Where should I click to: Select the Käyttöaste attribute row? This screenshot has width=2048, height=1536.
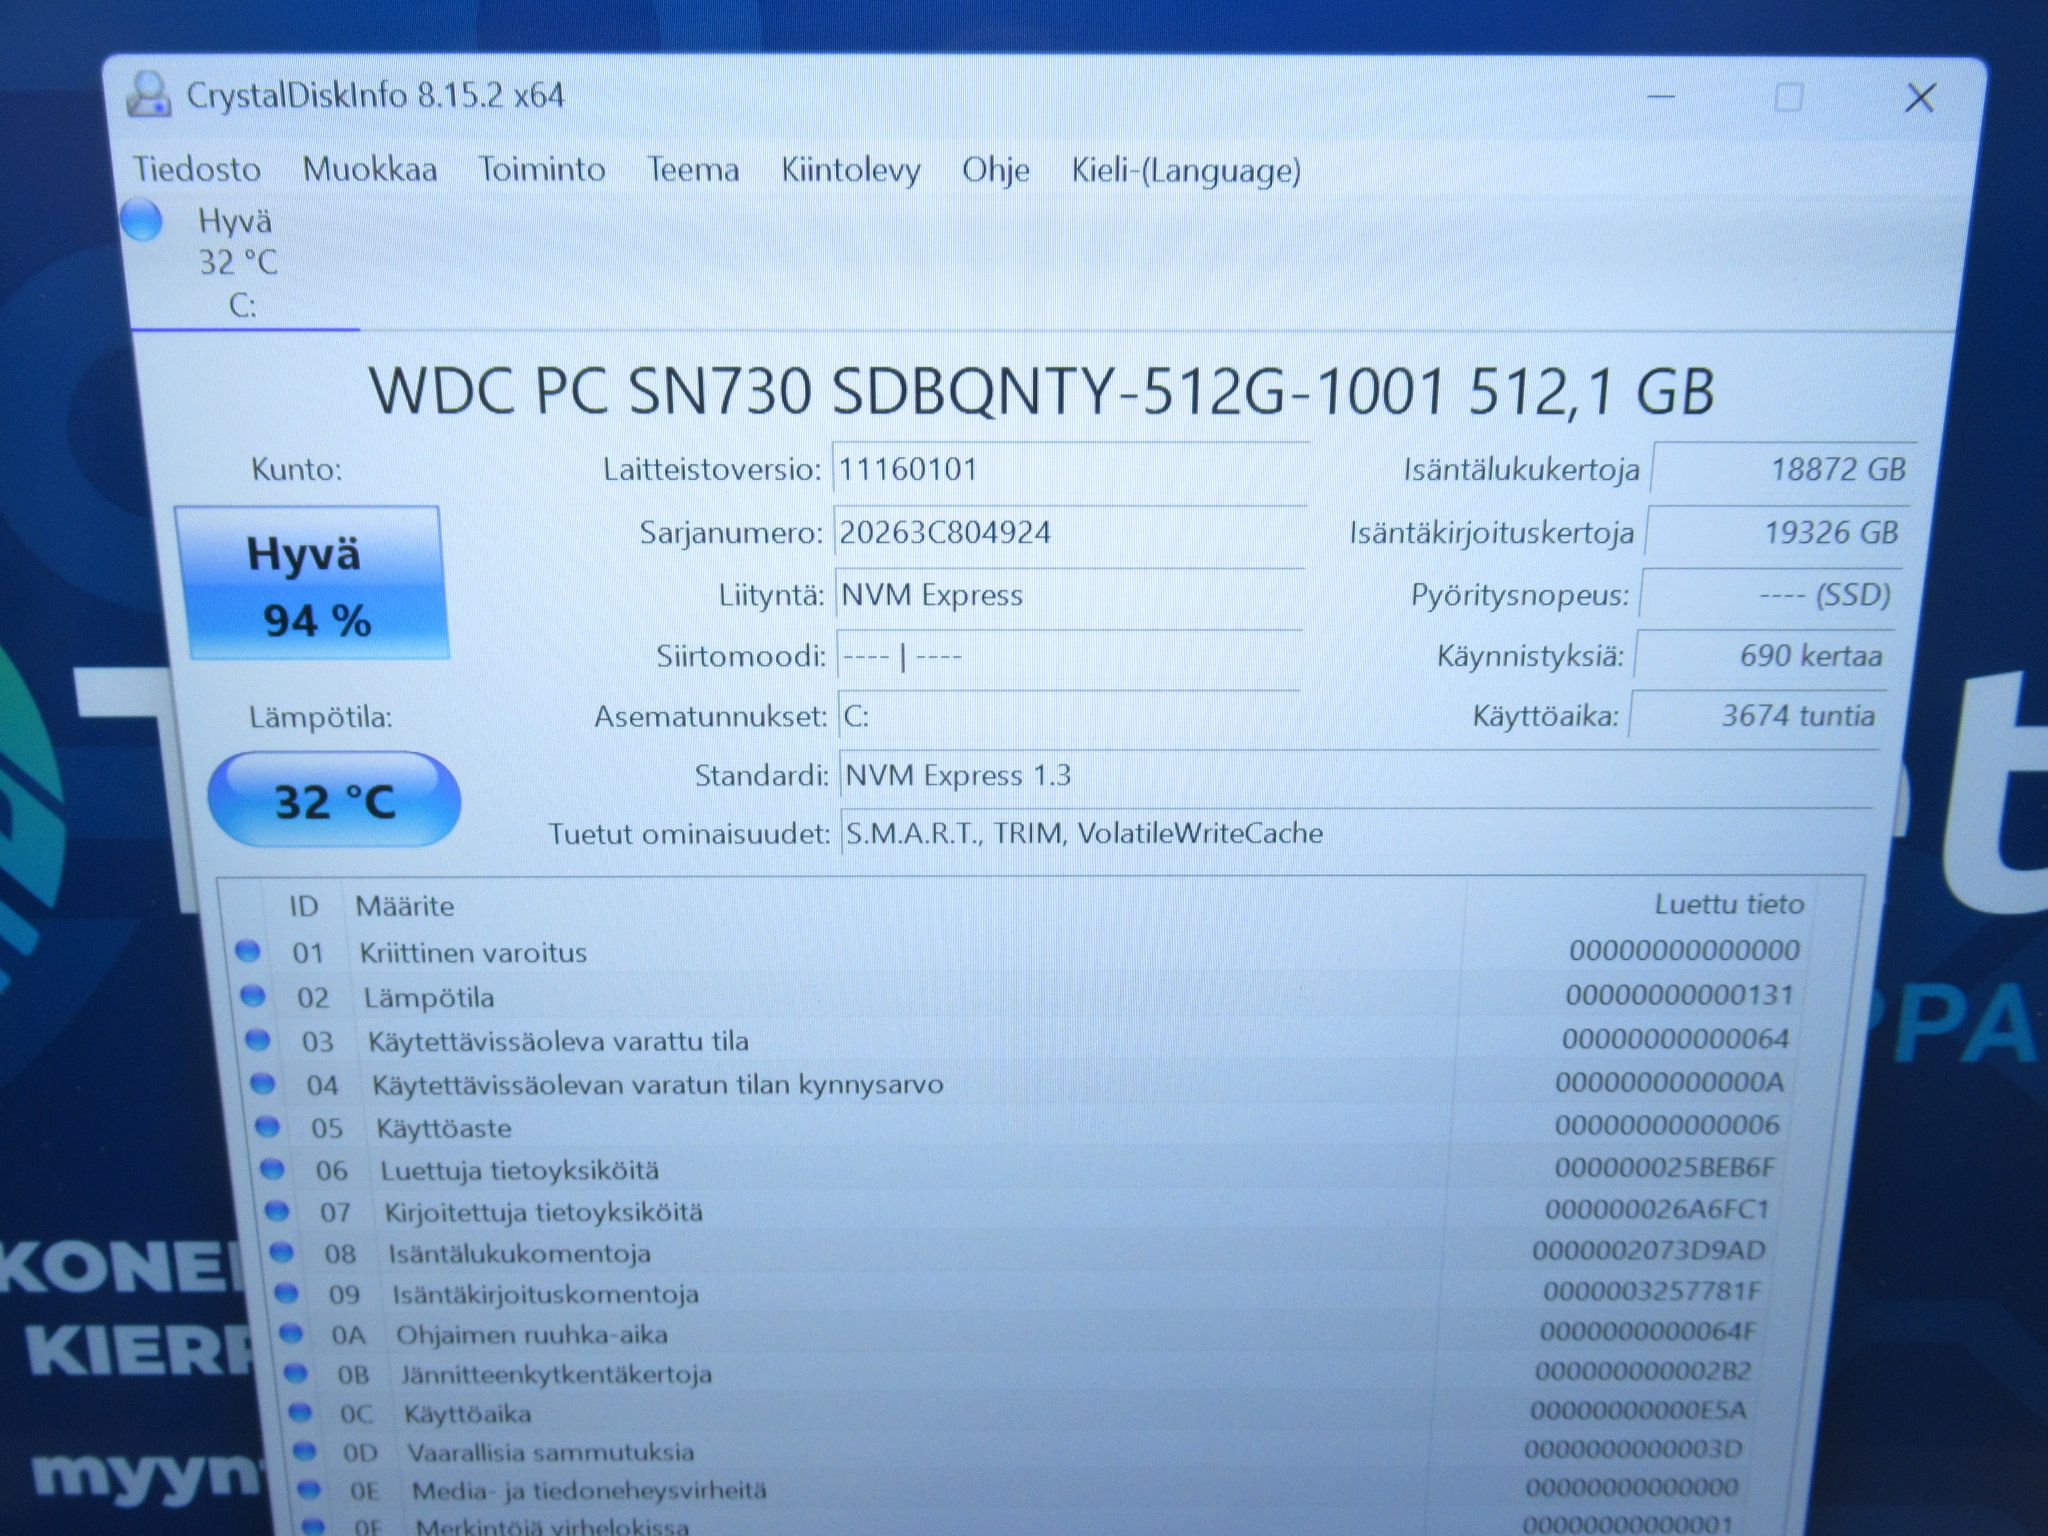[1017, 1127]
